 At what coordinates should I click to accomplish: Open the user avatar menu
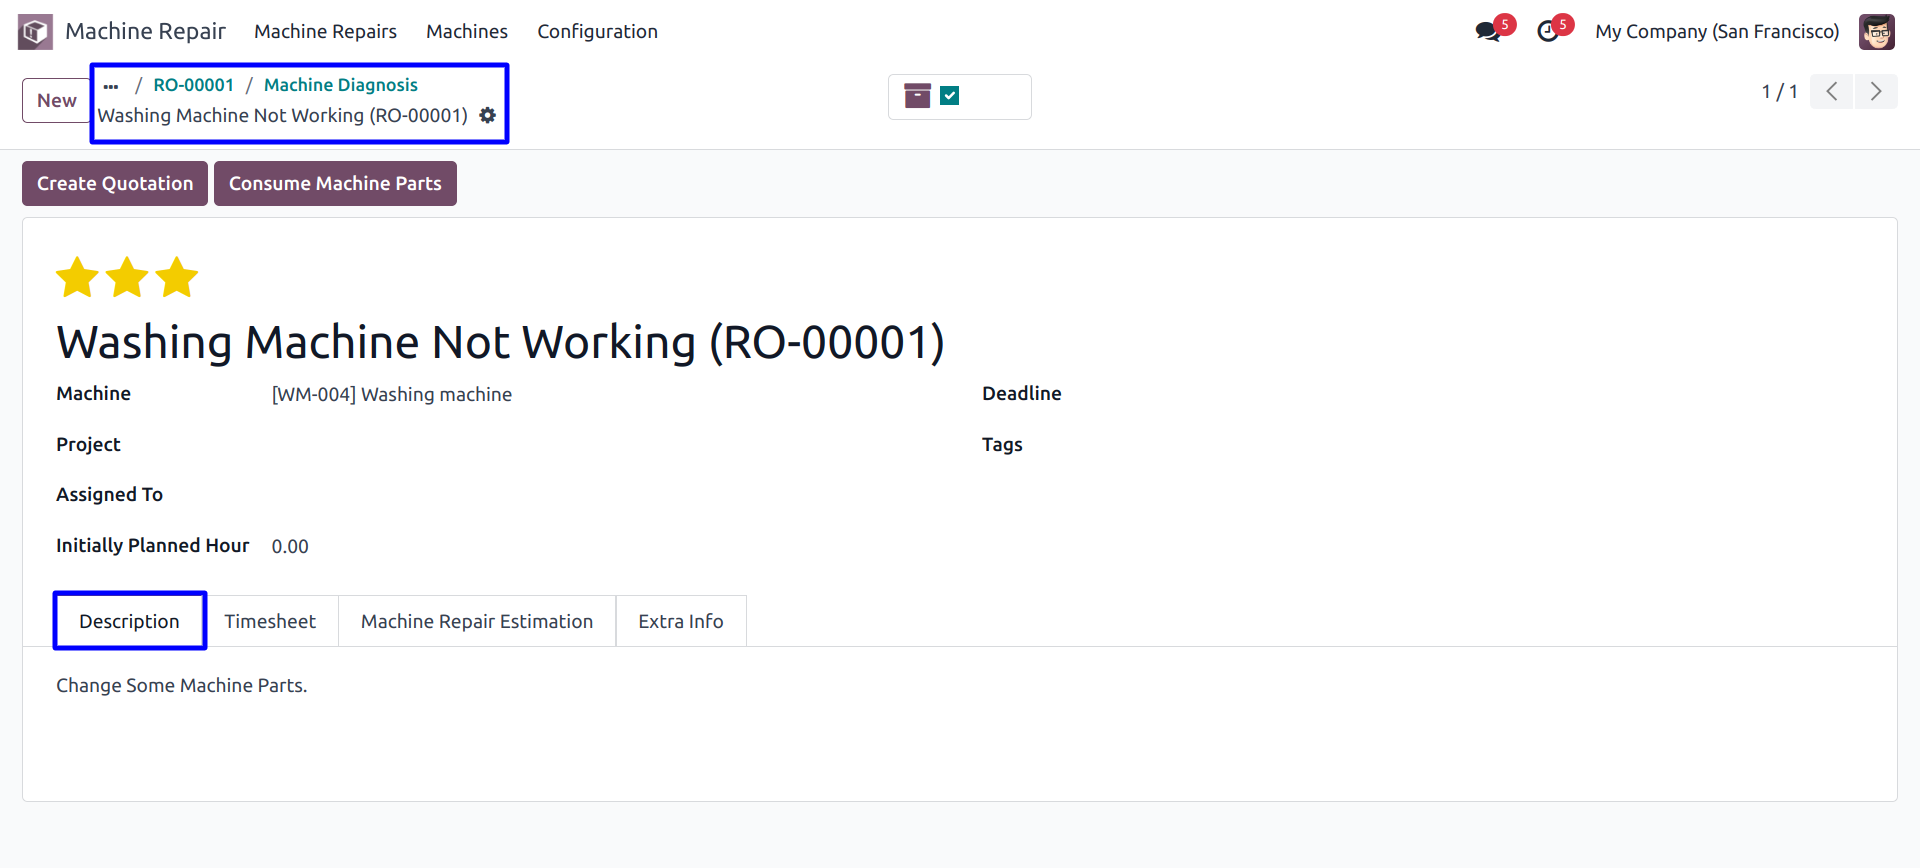point(1877,32)
